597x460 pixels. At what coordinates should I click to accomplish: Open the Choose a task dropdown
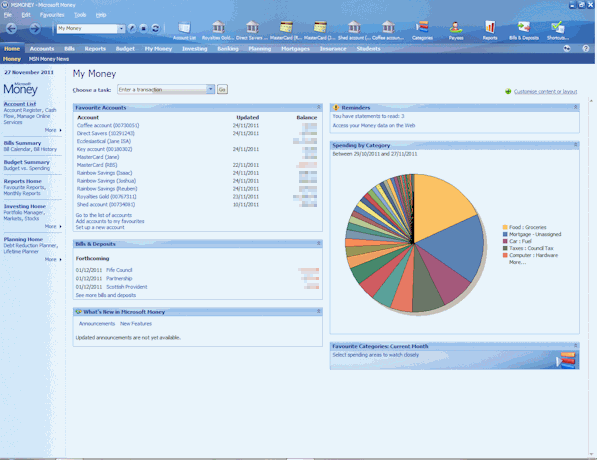coord(211,89)
